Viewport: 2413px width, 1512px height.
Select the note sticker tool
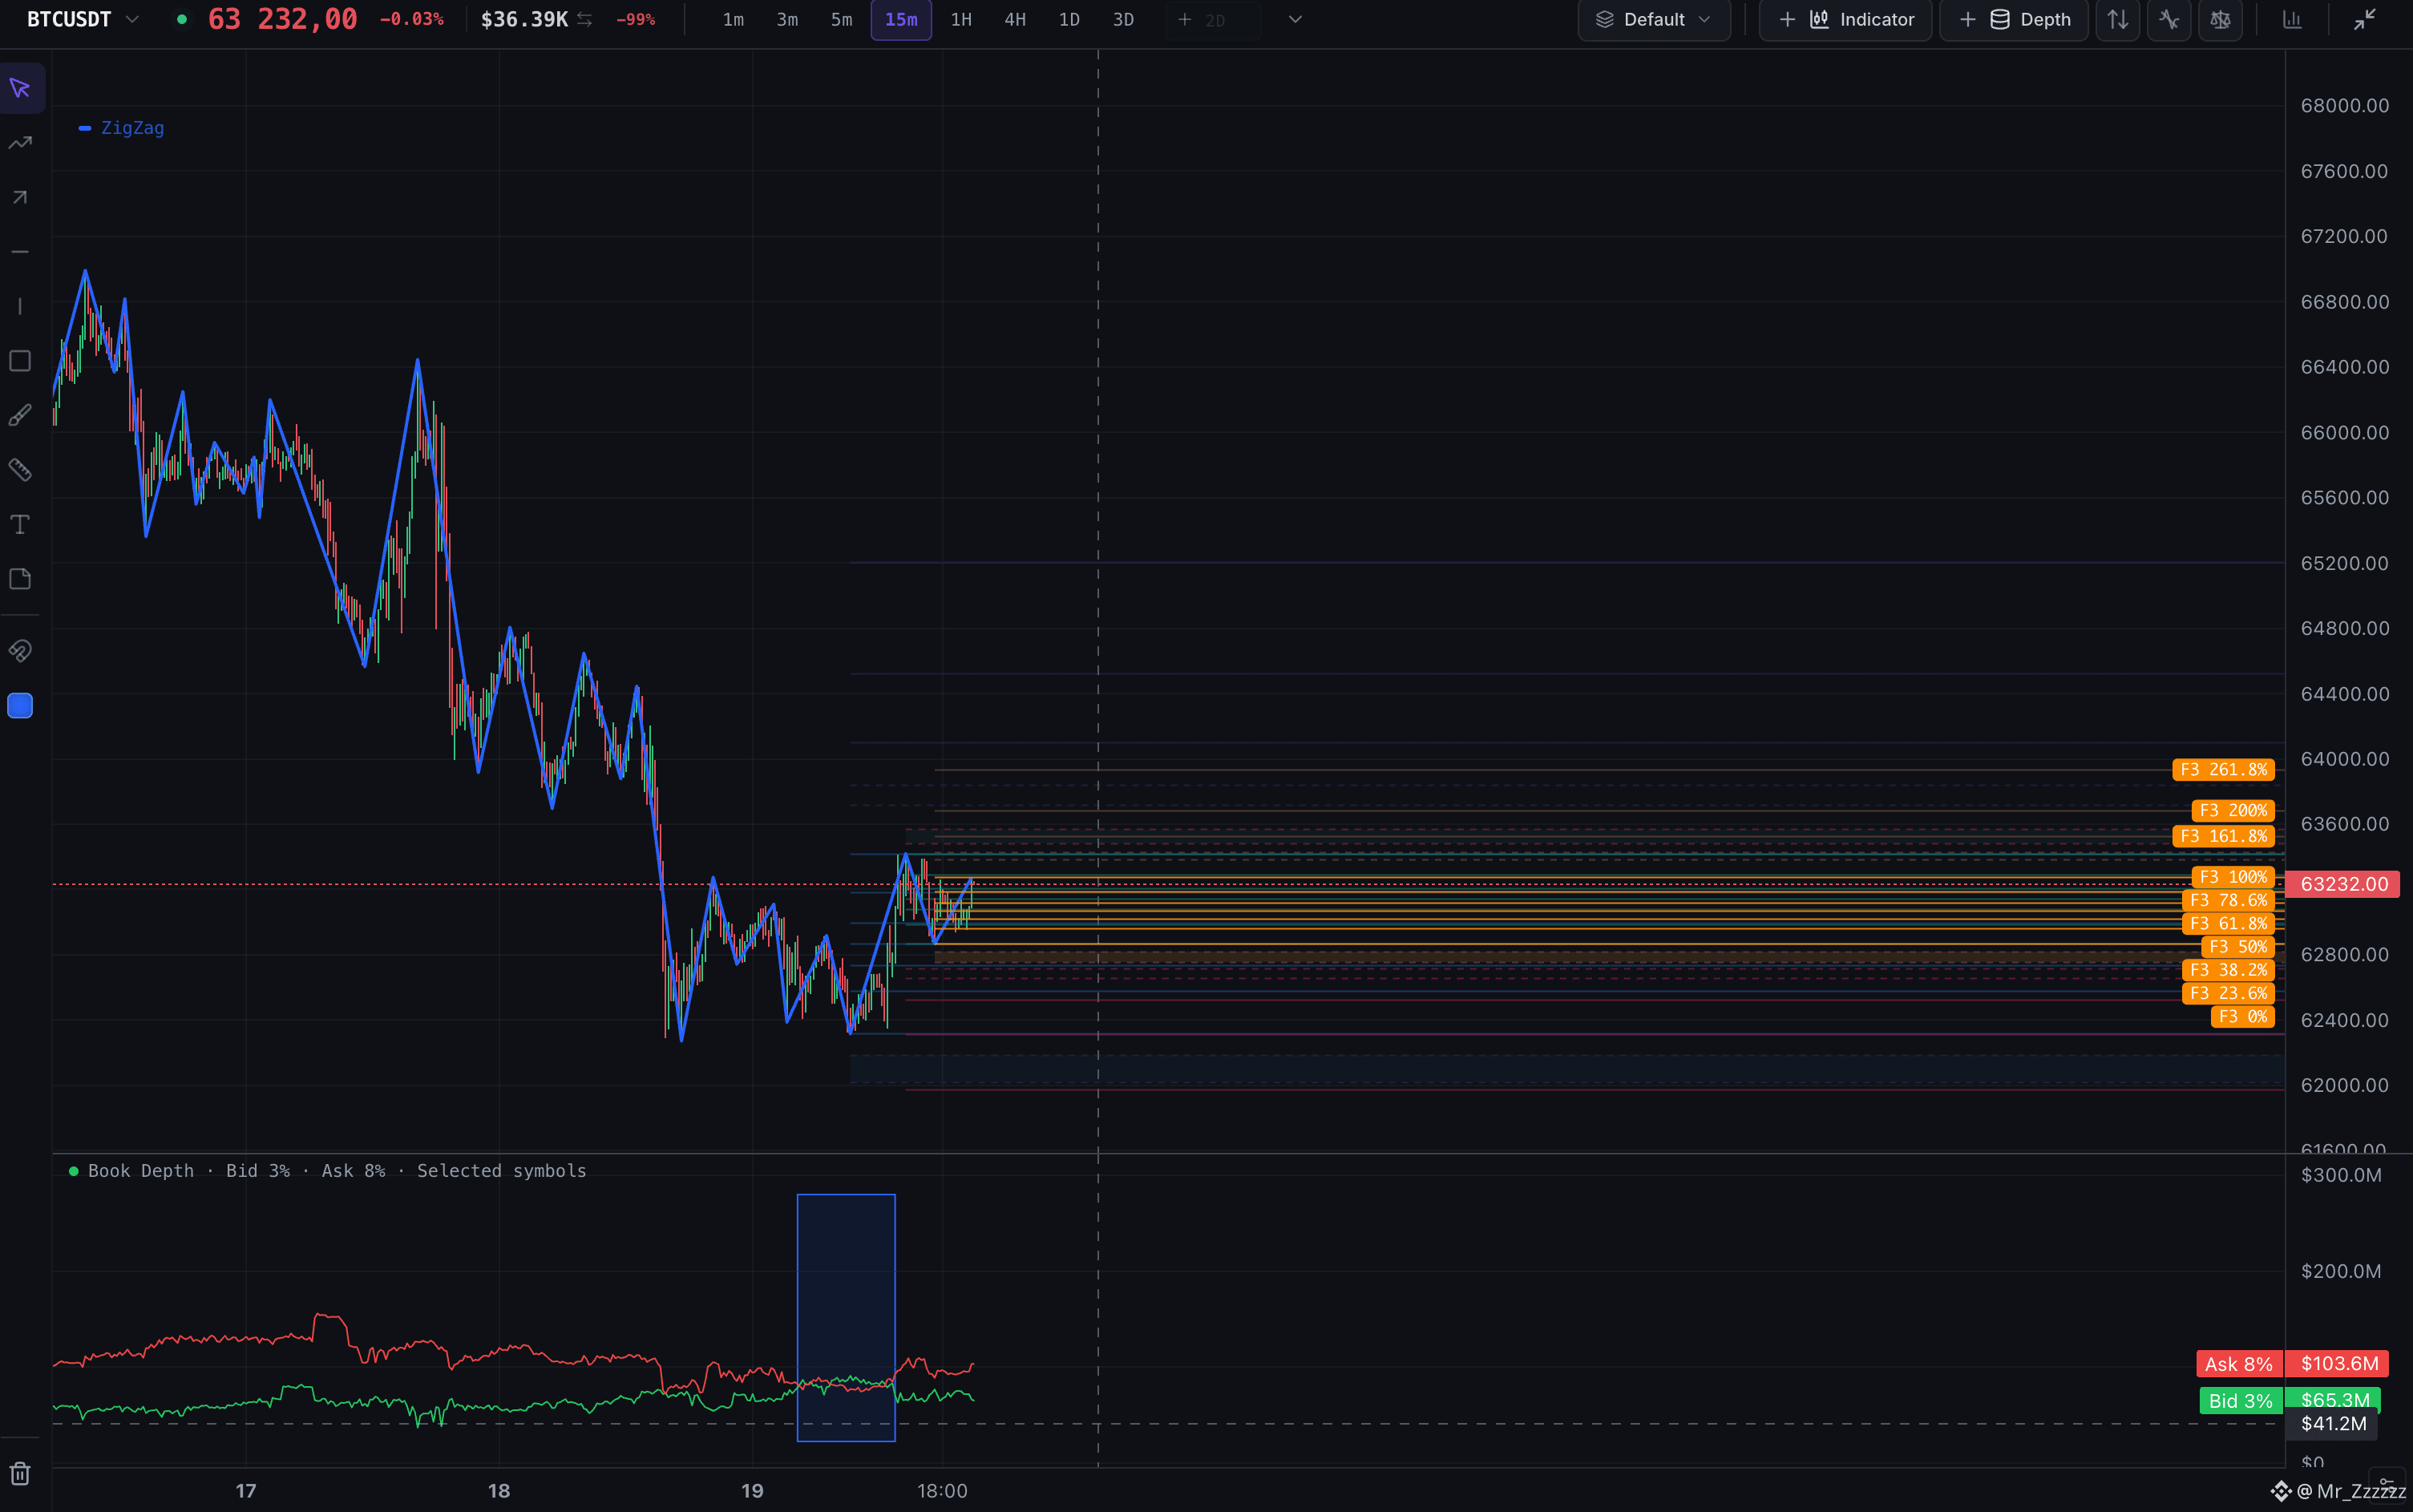pos(20,579)
